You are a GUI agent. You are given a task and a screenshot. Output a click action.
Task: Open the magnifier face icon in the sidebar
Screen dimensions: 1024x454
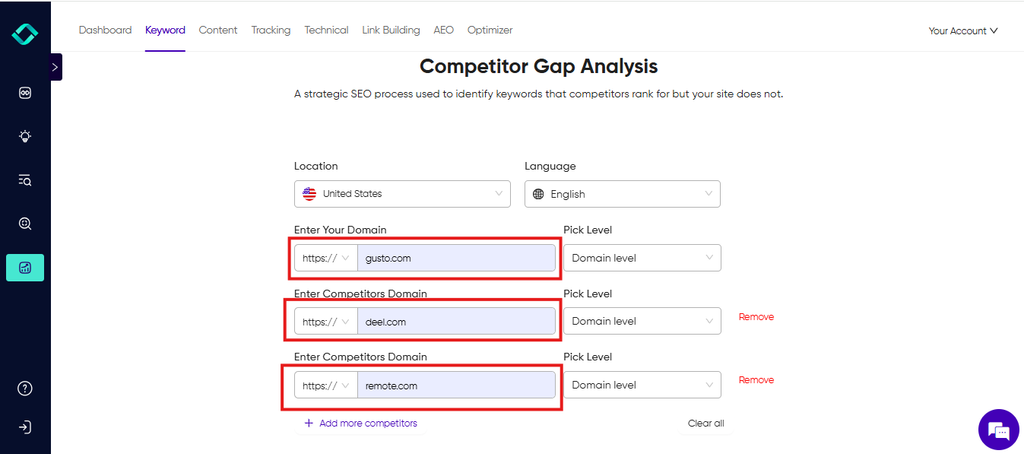(25, 223)
